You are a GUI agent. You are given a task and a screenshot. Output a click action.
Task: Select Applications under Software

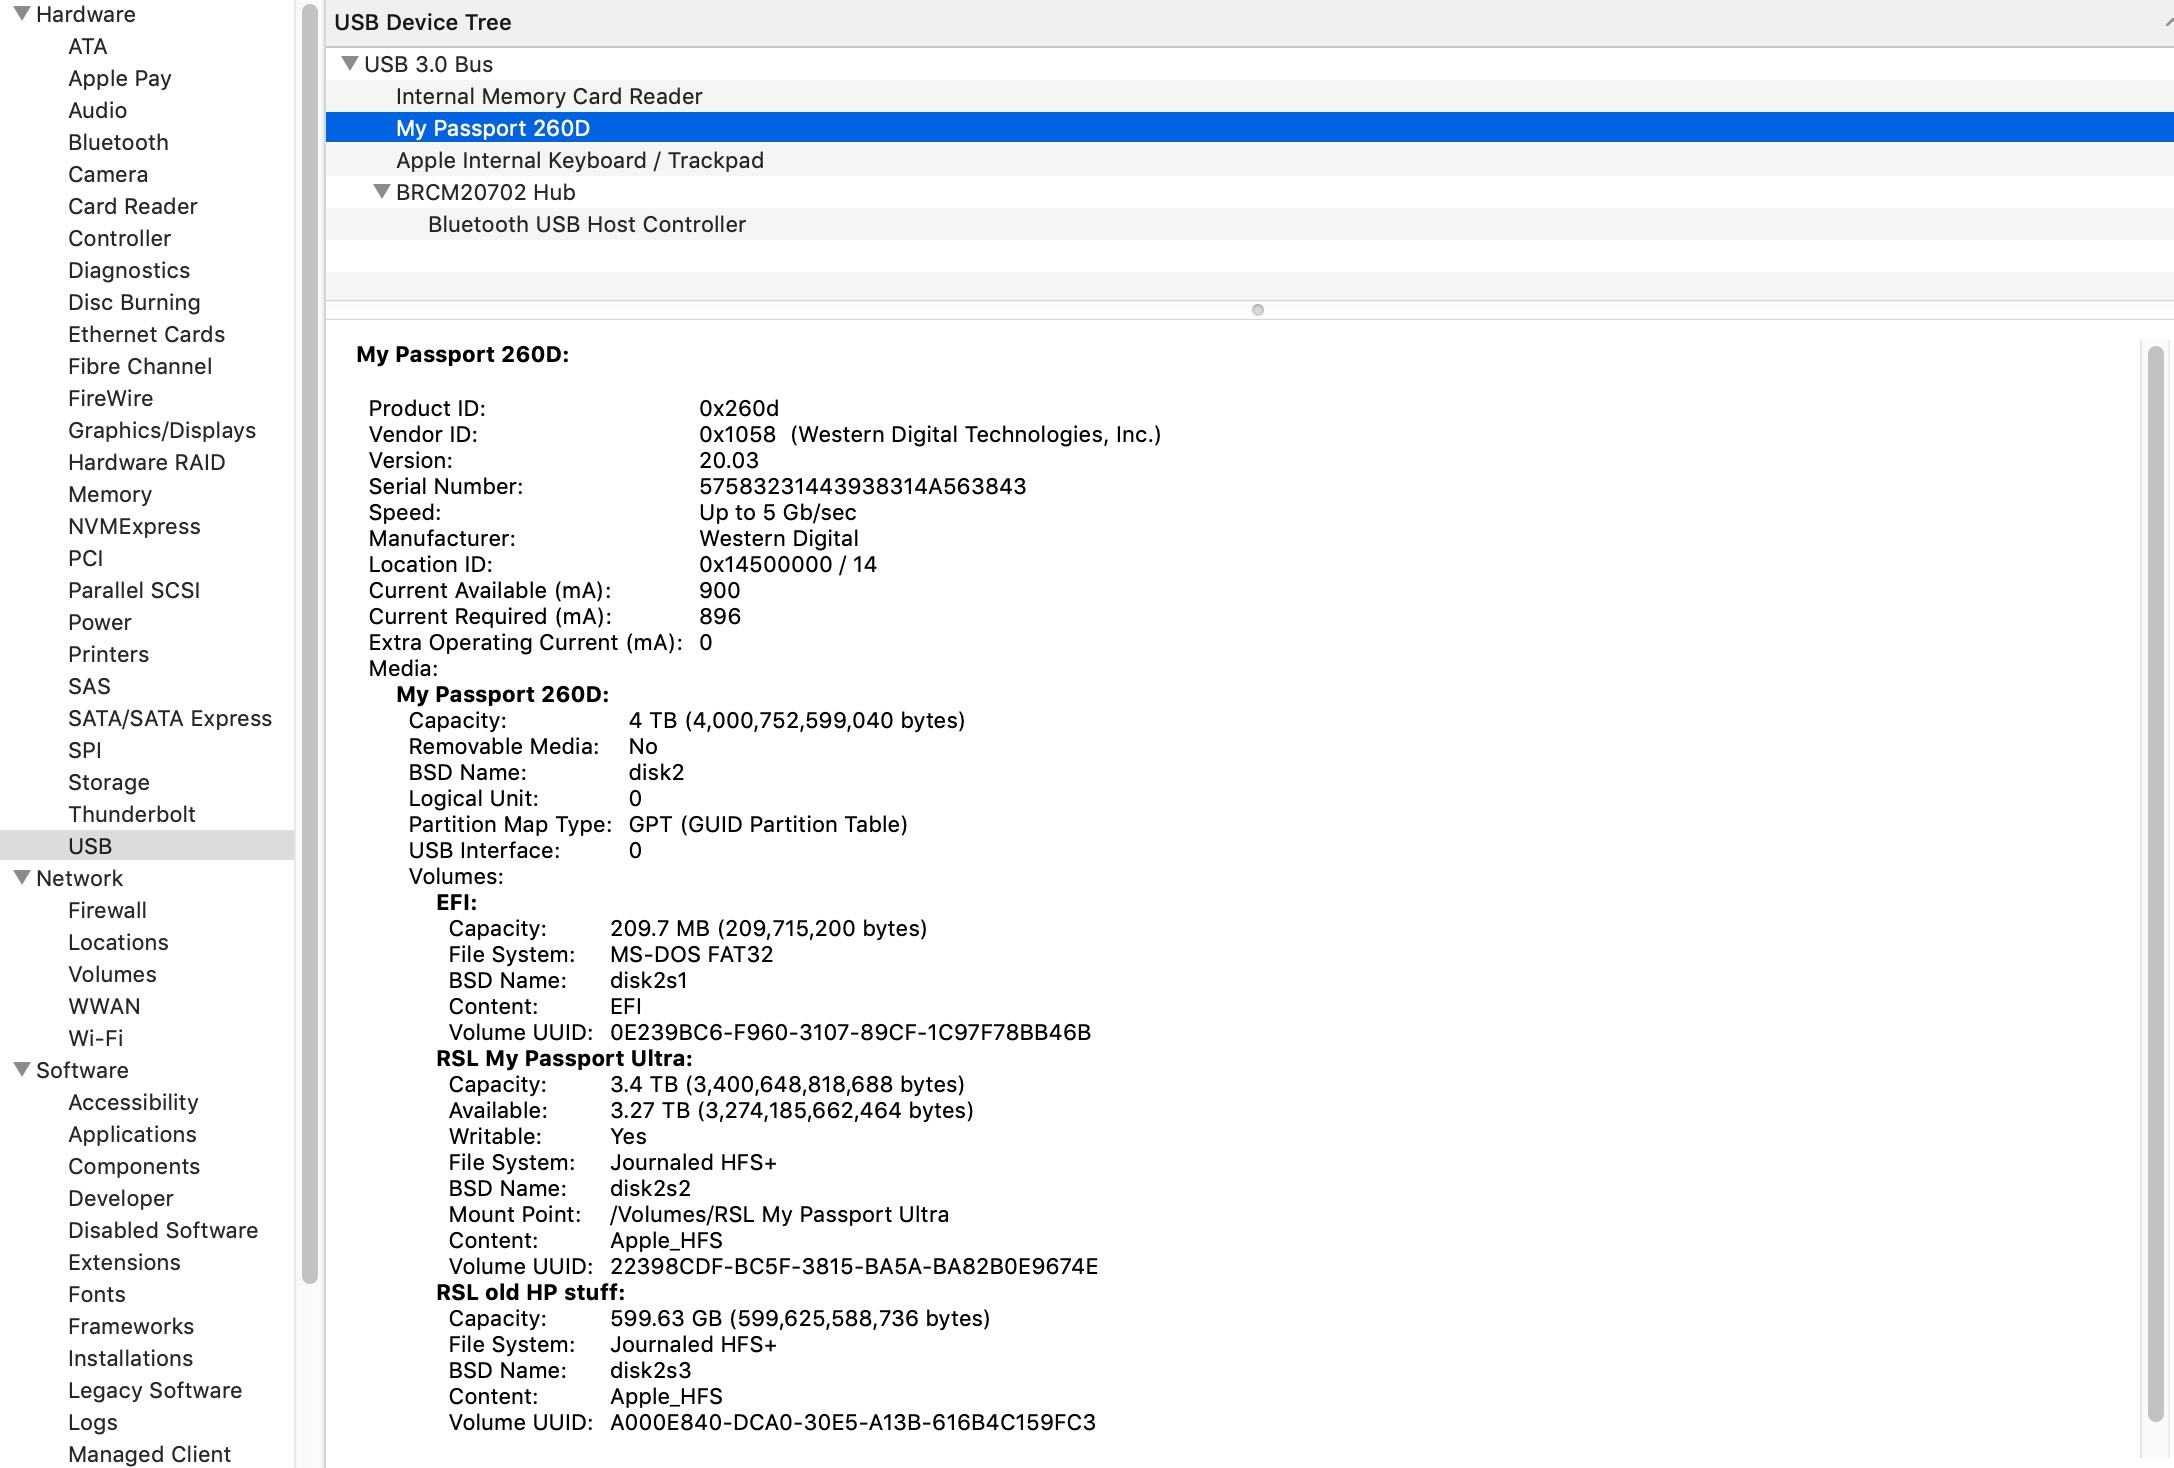pyautogui.click(x=132, y=1134)
